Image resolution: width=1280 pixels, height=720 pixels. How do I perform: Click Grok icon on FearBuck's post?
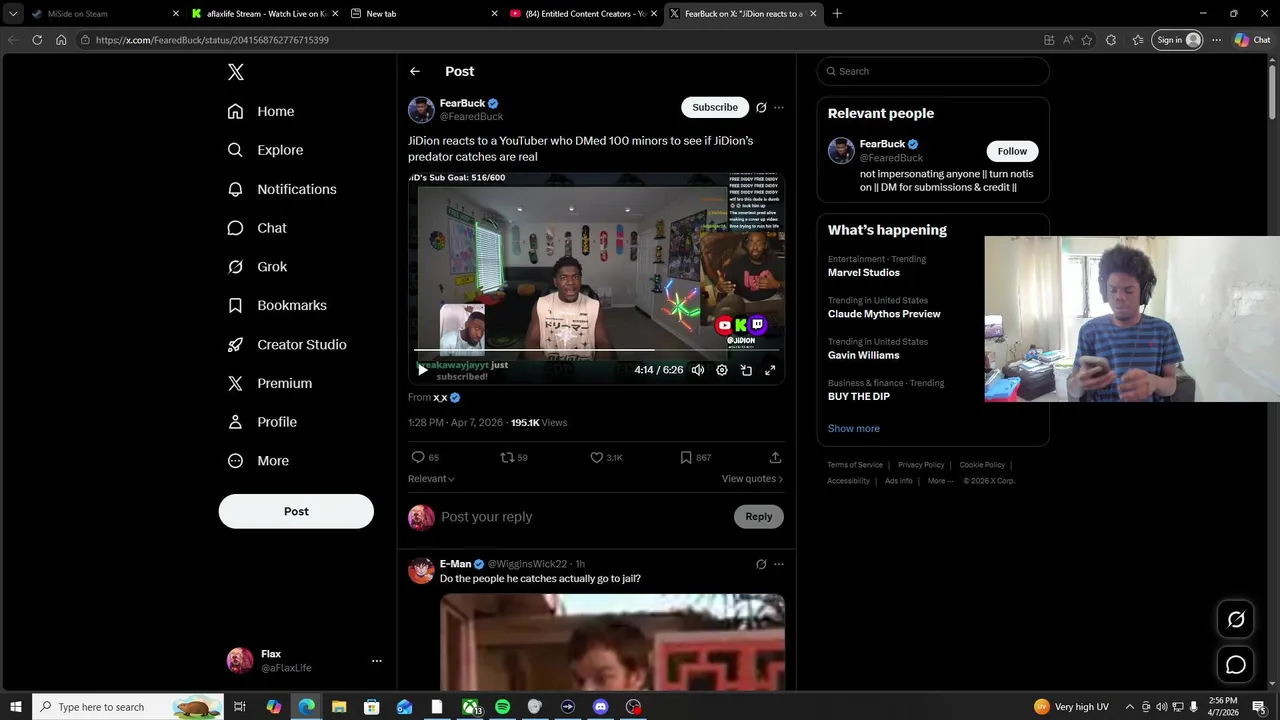pyautogui.click(x=761, y=107)
